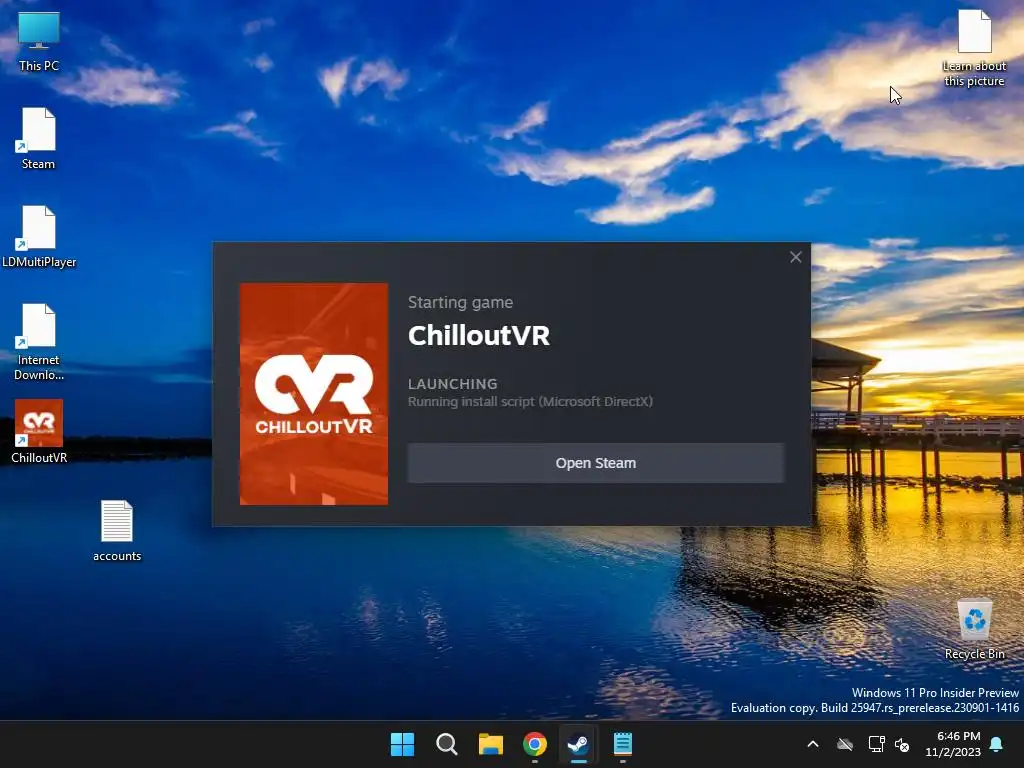Open taskbar Search

point(447,744)
